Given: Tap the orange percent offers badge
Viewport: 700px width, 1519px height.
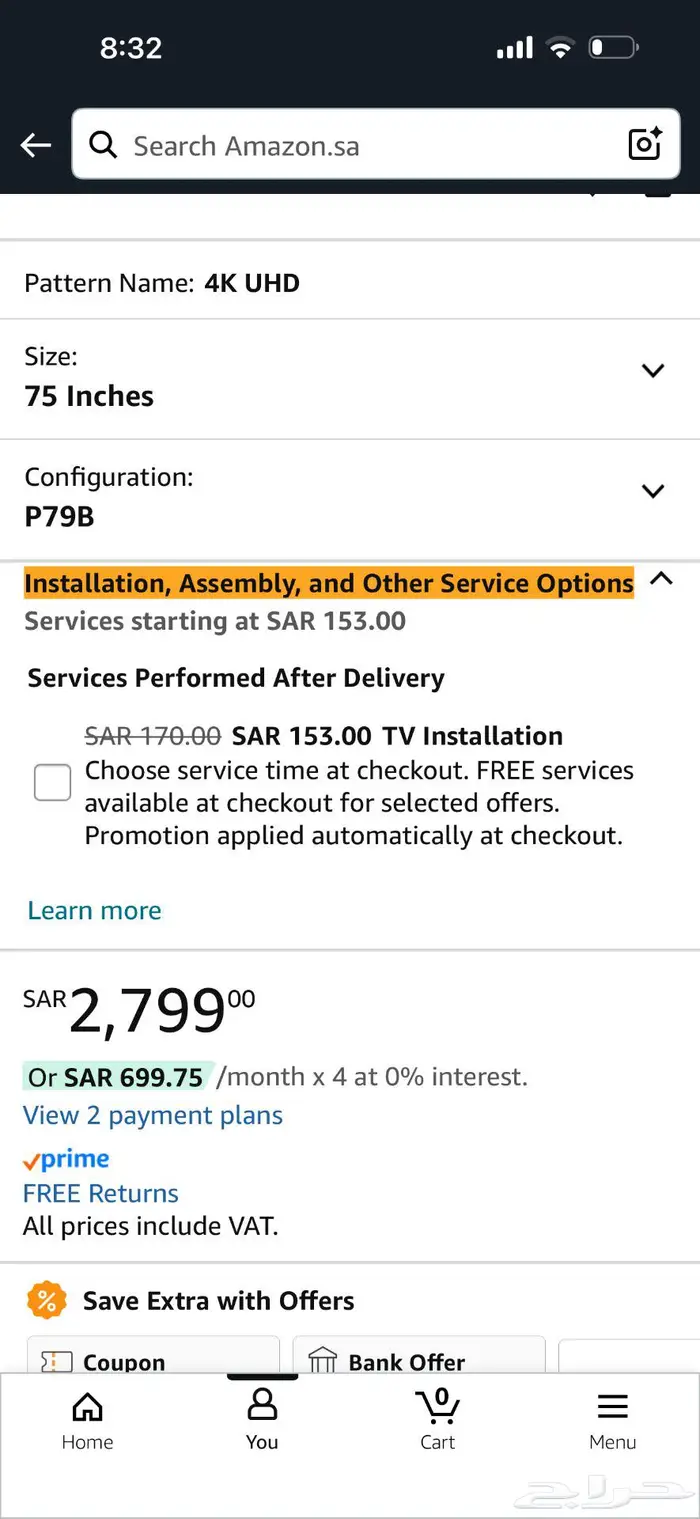Looking at the screenshot, I should (46, 1301).
